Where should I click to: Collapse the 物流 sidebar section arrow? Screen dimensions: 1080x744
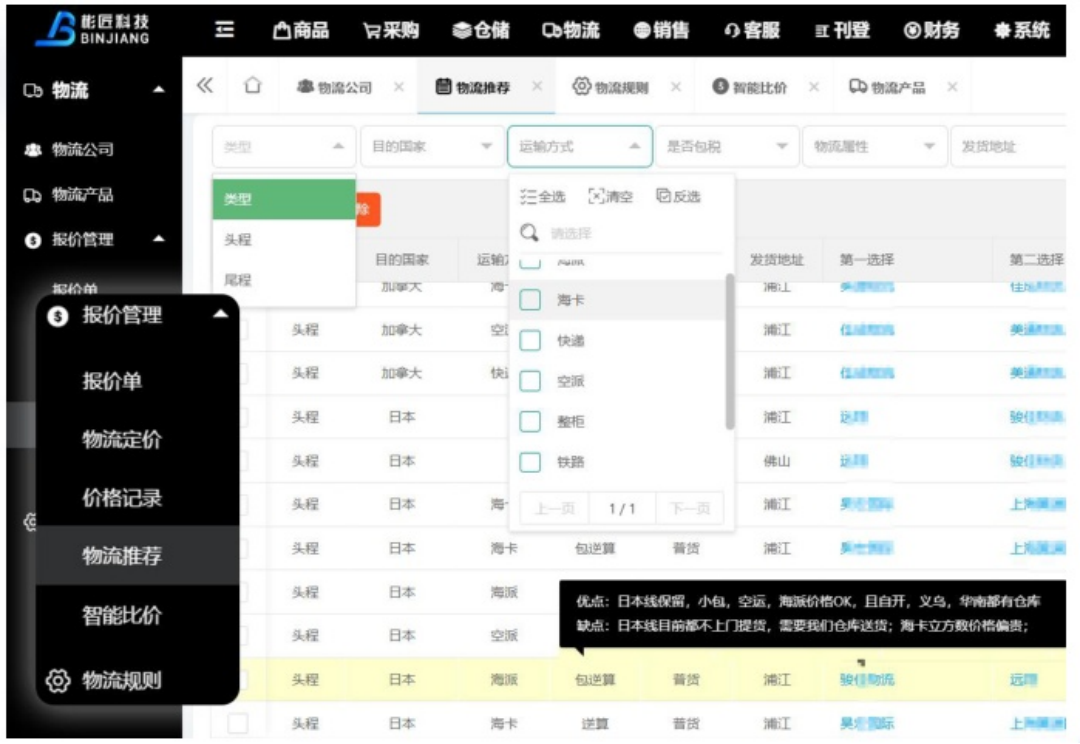click(x=159, y=90)
